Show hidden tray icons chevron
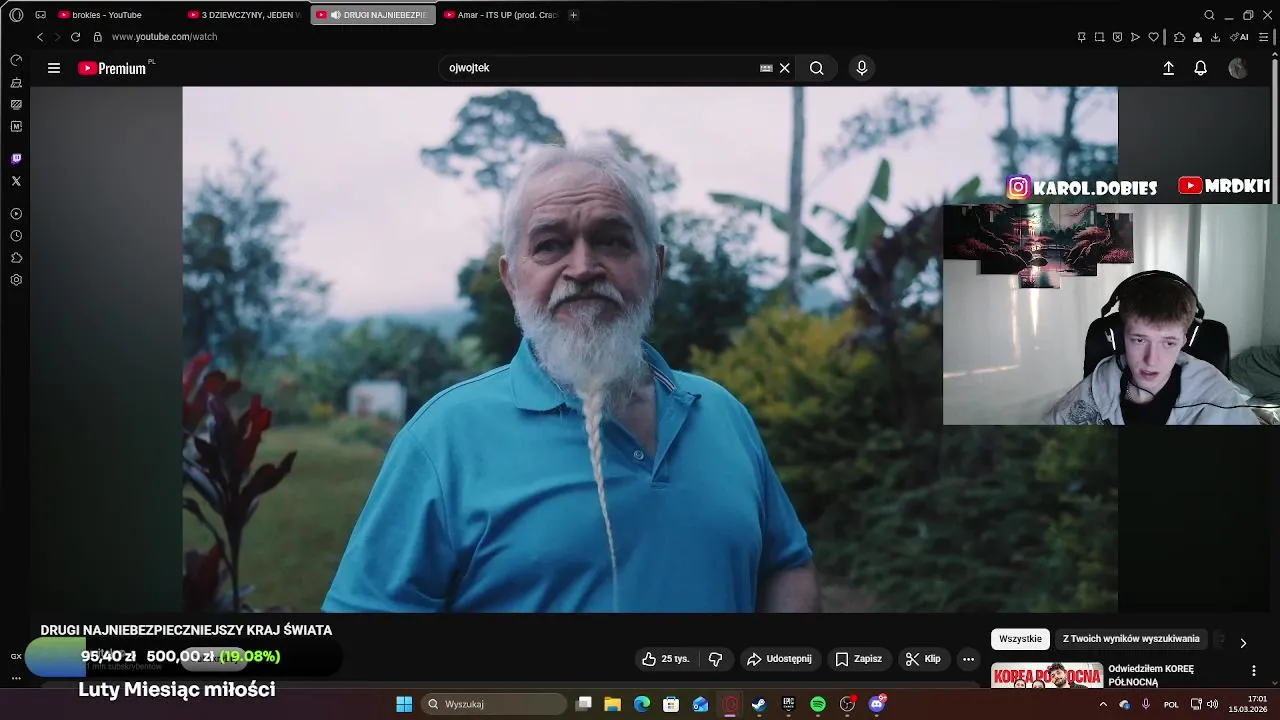This screenshot has height=720, width=1280. [1103, 704]
